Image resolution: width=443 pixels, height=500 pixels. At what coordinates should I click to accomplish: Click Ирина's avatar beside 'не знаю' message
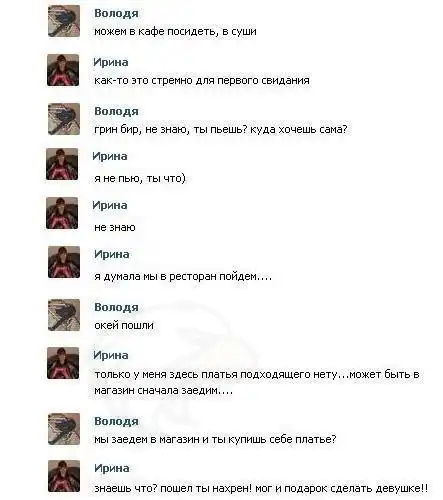pos(62,213)
